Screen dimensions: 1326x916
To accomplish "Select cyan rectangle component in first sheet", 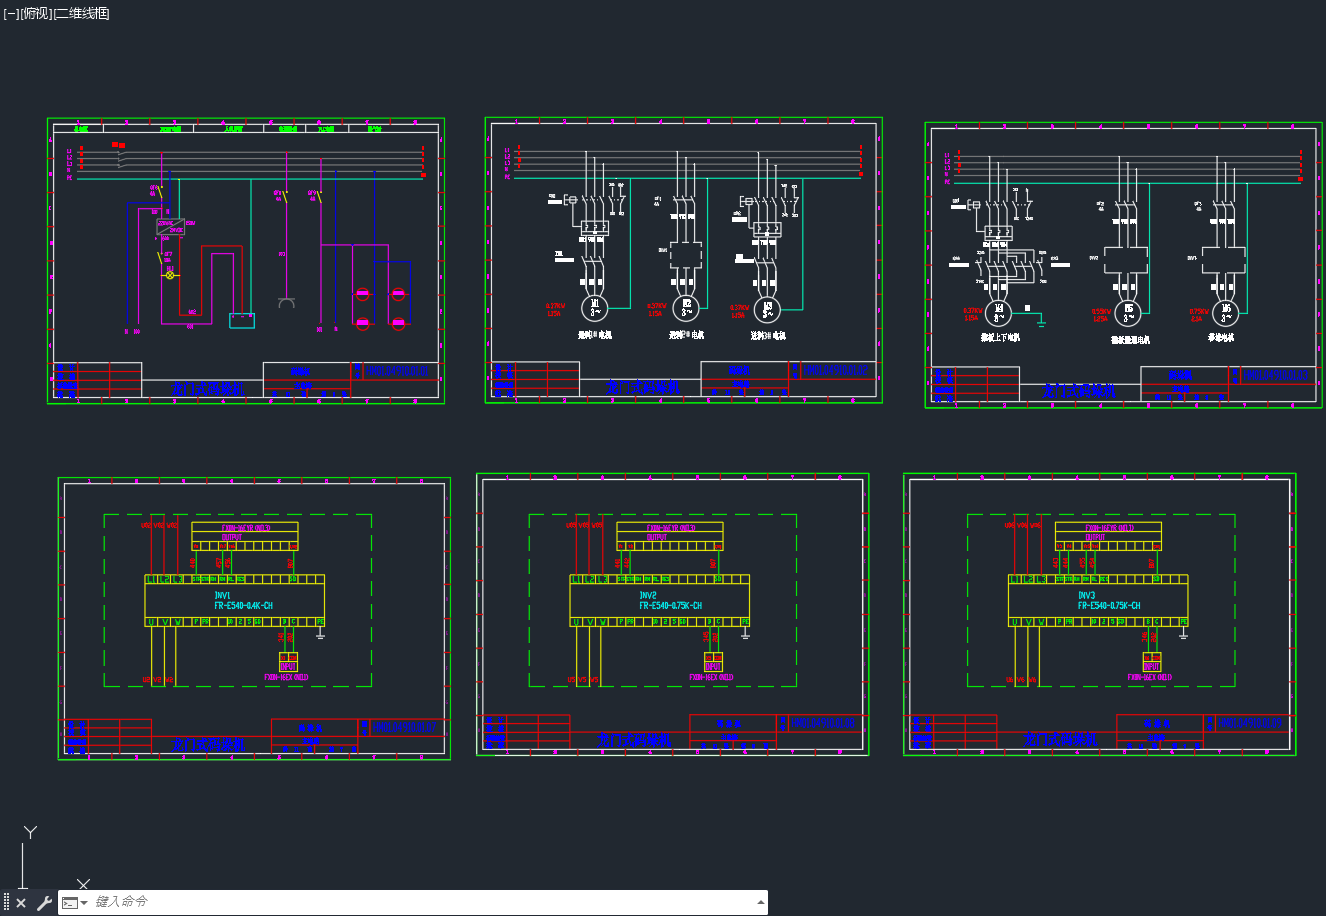I will (242, 321).
